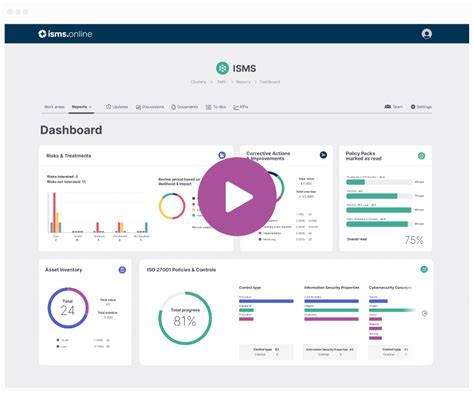The height and width of the screenshot is (393, 474).
Task: Open the Asset Inventory card icon
Action: pos(122,270)
